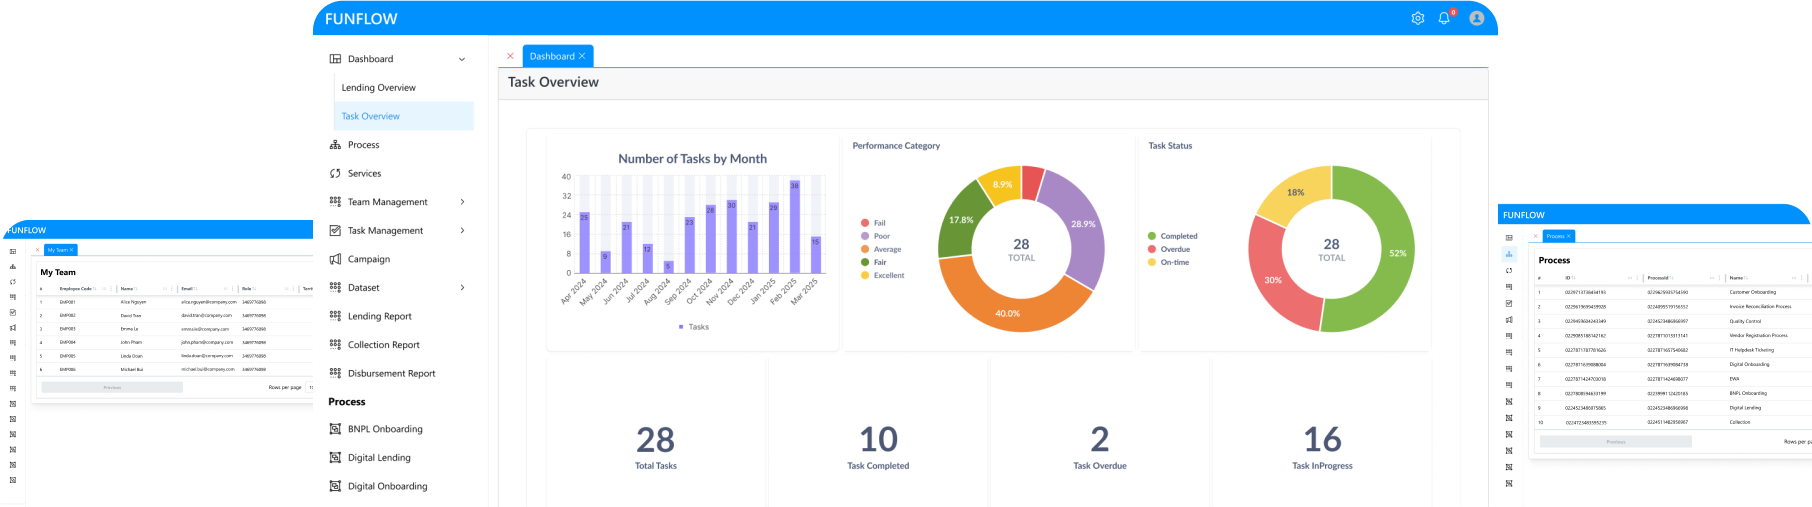The height and width of the screenshot is (507, 1812).
Task: Open the notifications bell icon
Action: coord(1444,18)
